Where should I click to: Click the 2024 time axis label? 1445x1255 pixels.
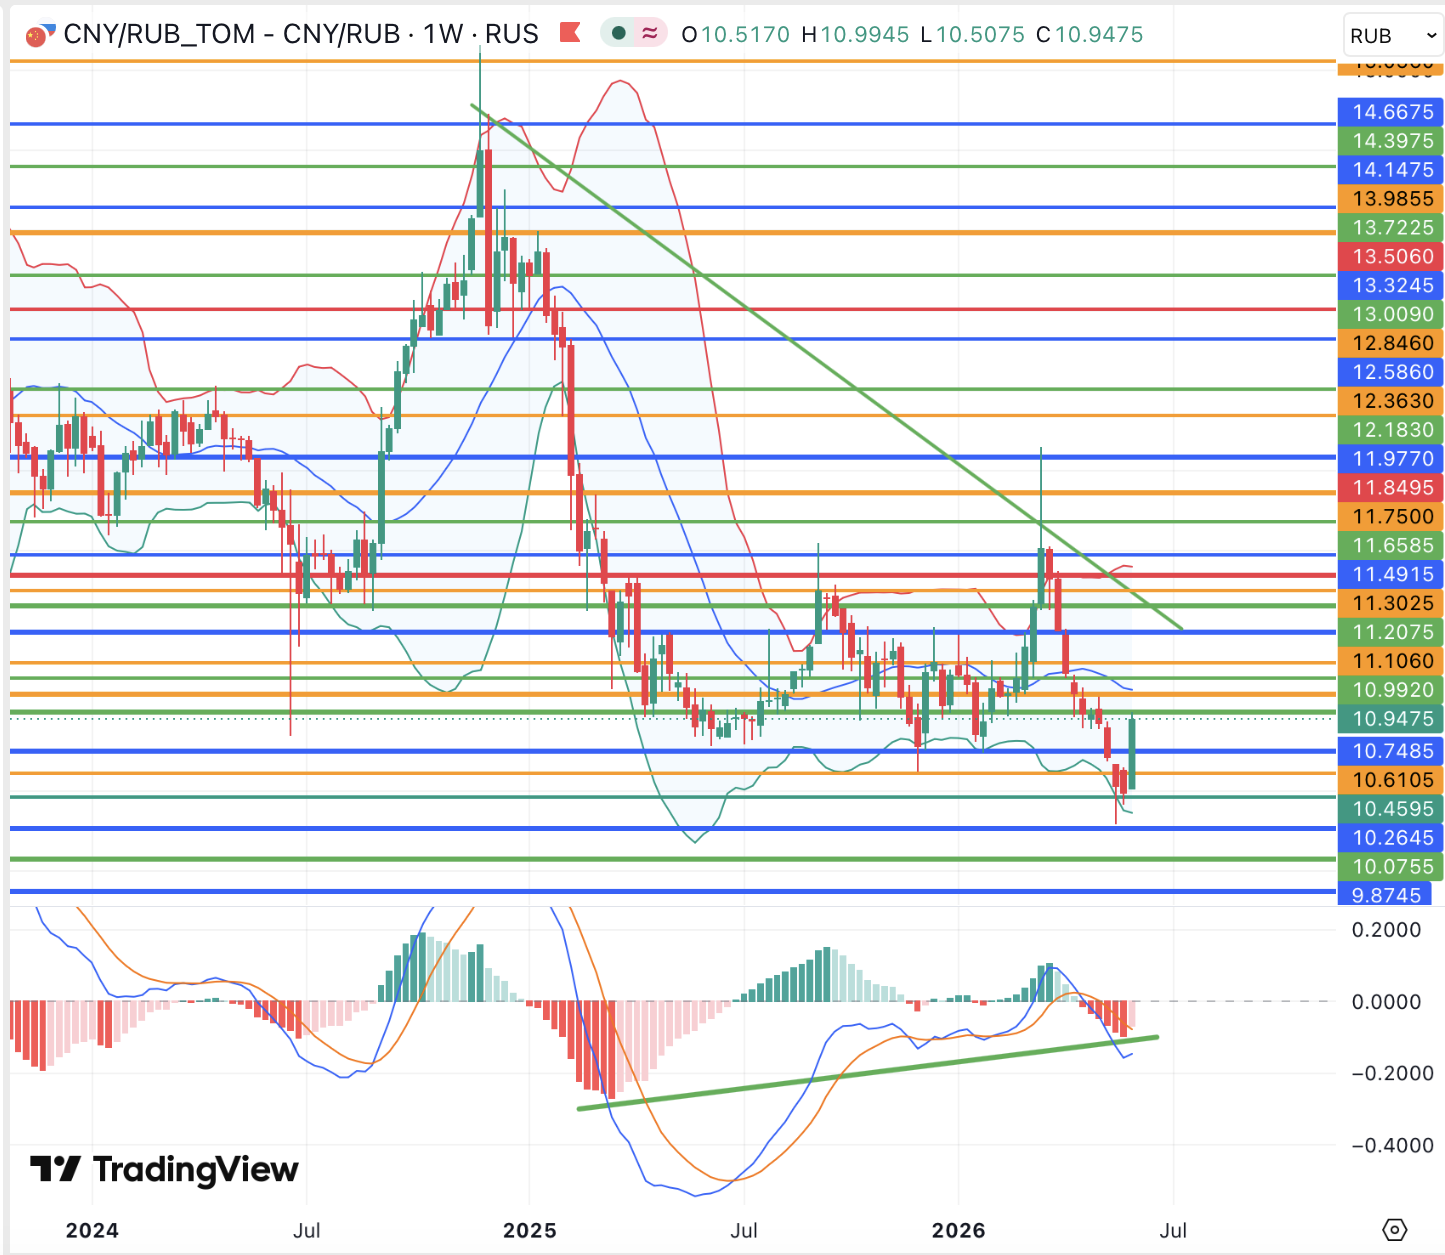(92, 1230)
